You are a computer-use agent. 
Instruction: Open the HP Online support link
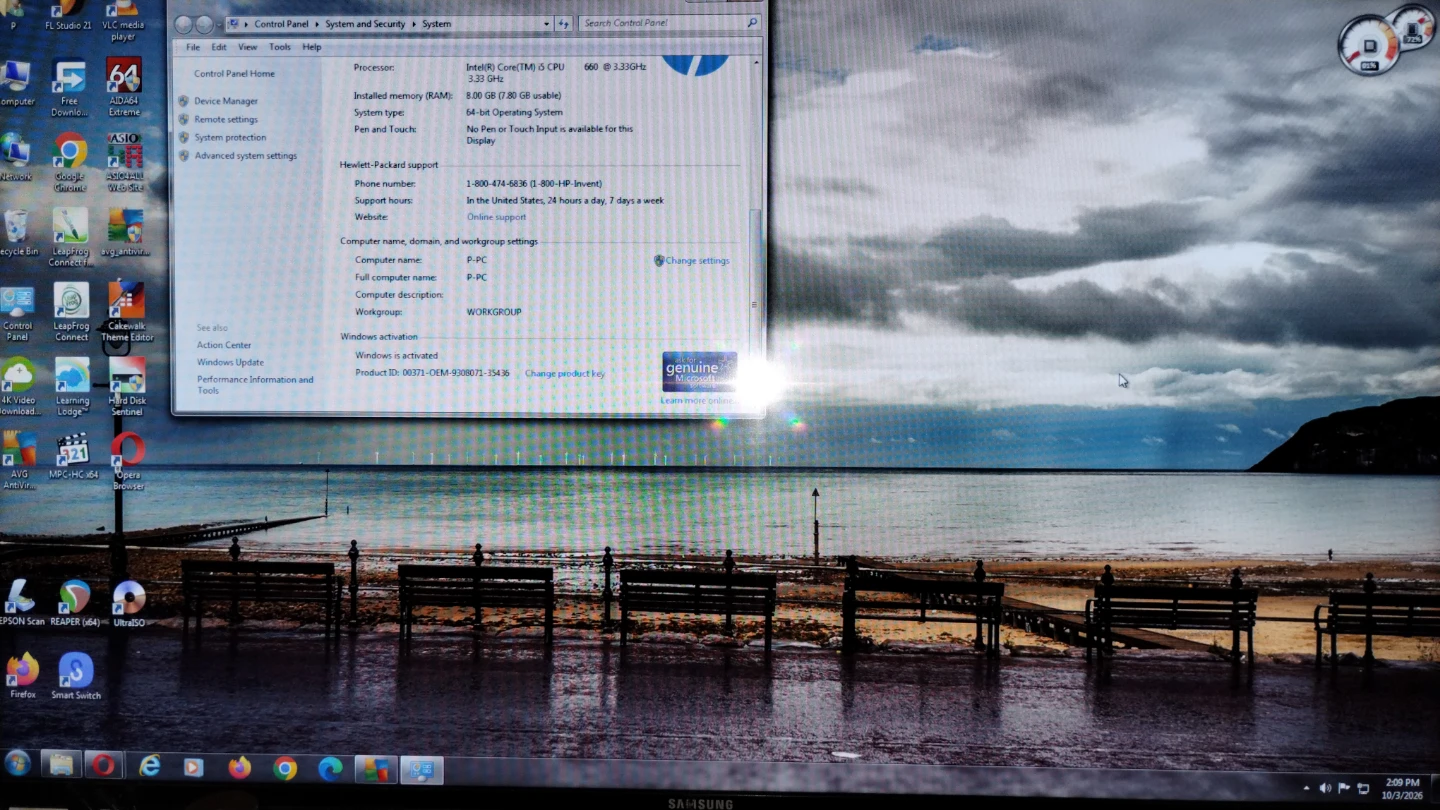496,217
